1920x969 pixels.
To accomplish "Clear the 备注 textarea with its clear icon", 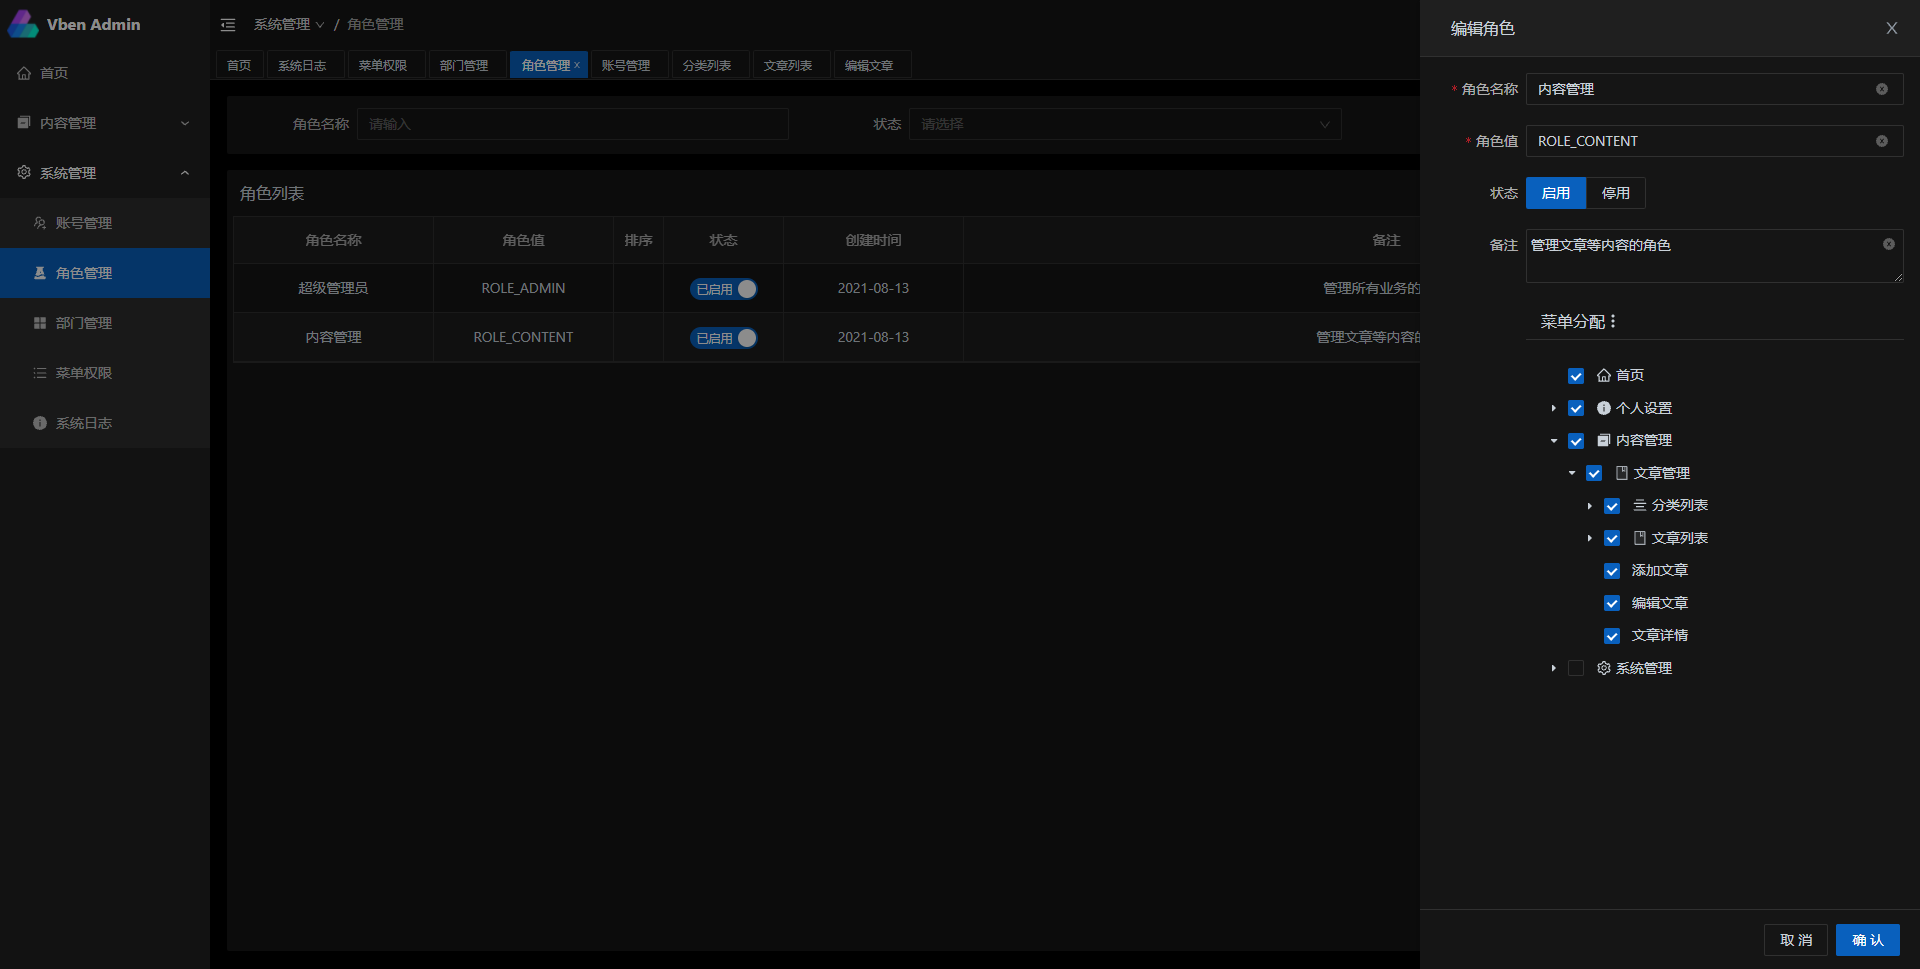I will [x=1889, y=244].
